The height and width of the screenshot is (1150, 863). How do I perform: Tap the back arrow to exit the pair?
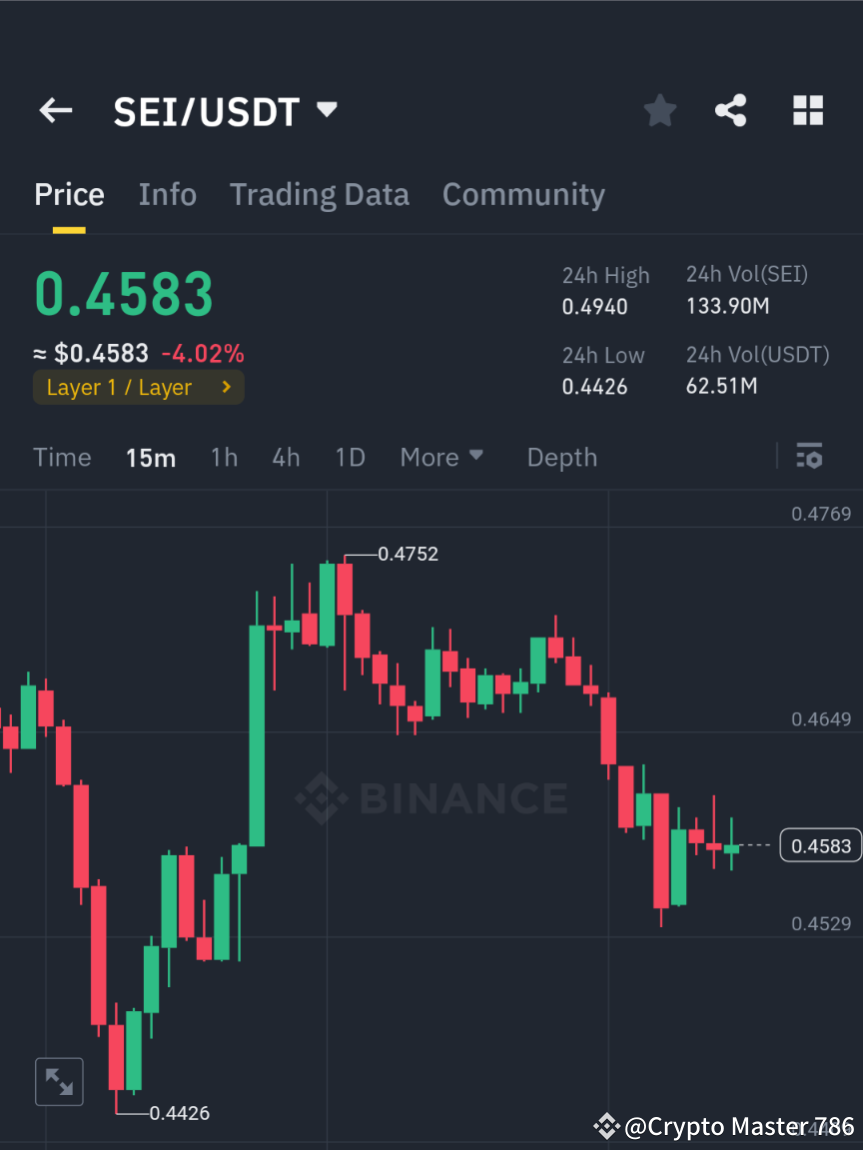55,111
